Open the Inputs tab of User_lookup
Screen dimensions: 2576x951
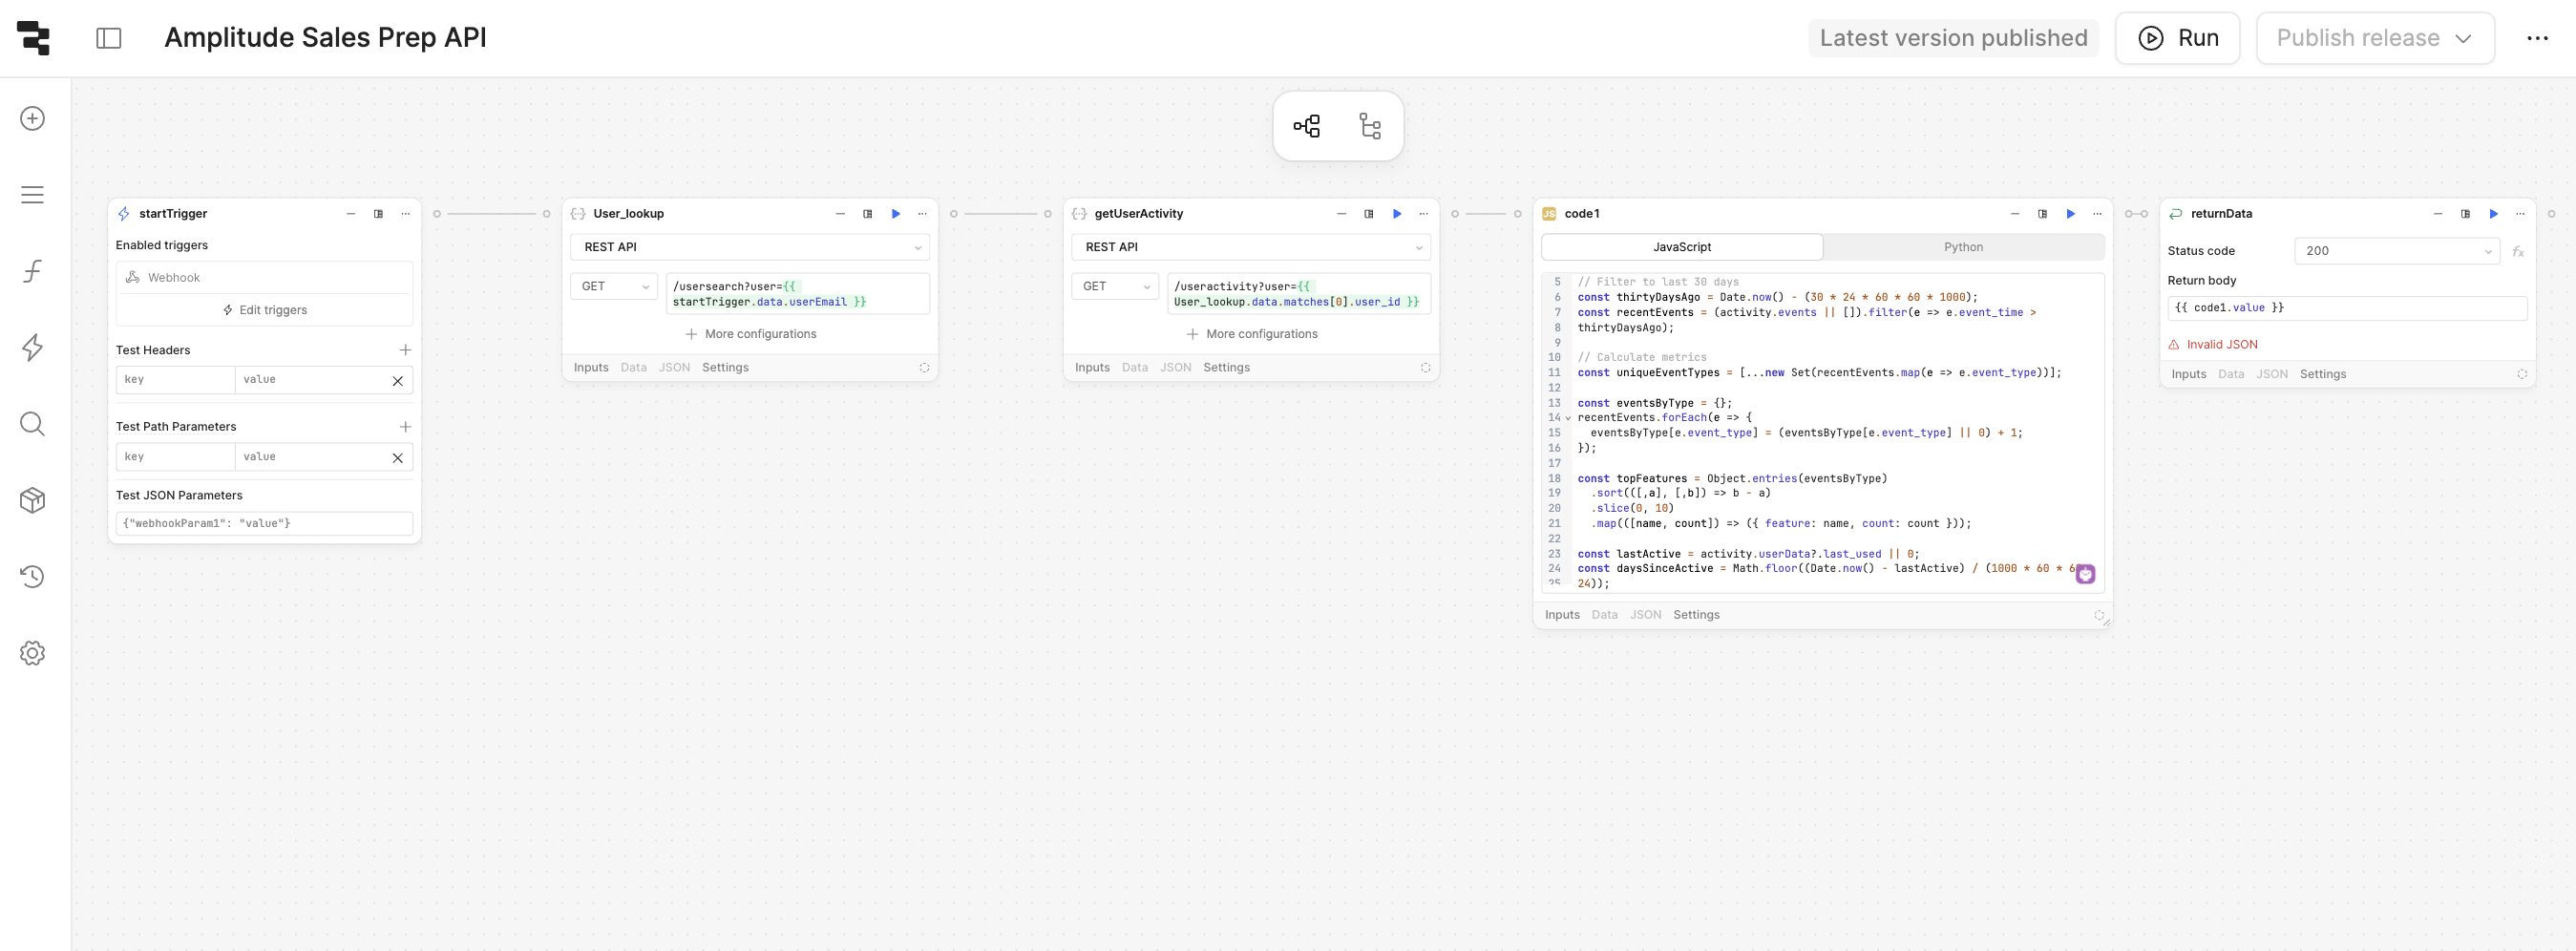click(x=591, y=367)
